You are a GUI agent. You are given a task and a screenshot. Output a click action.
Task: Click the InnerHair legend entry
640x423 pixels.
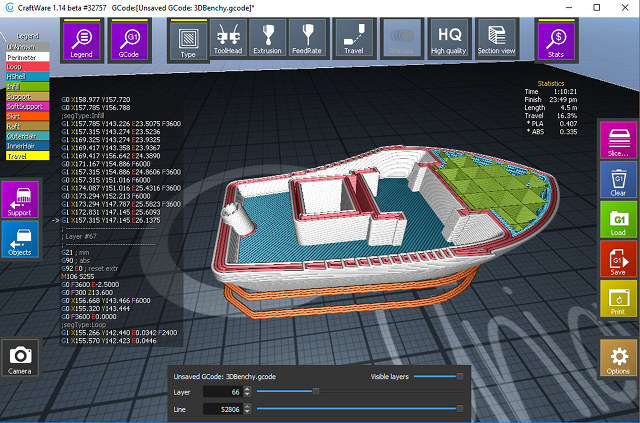point(28,146)
